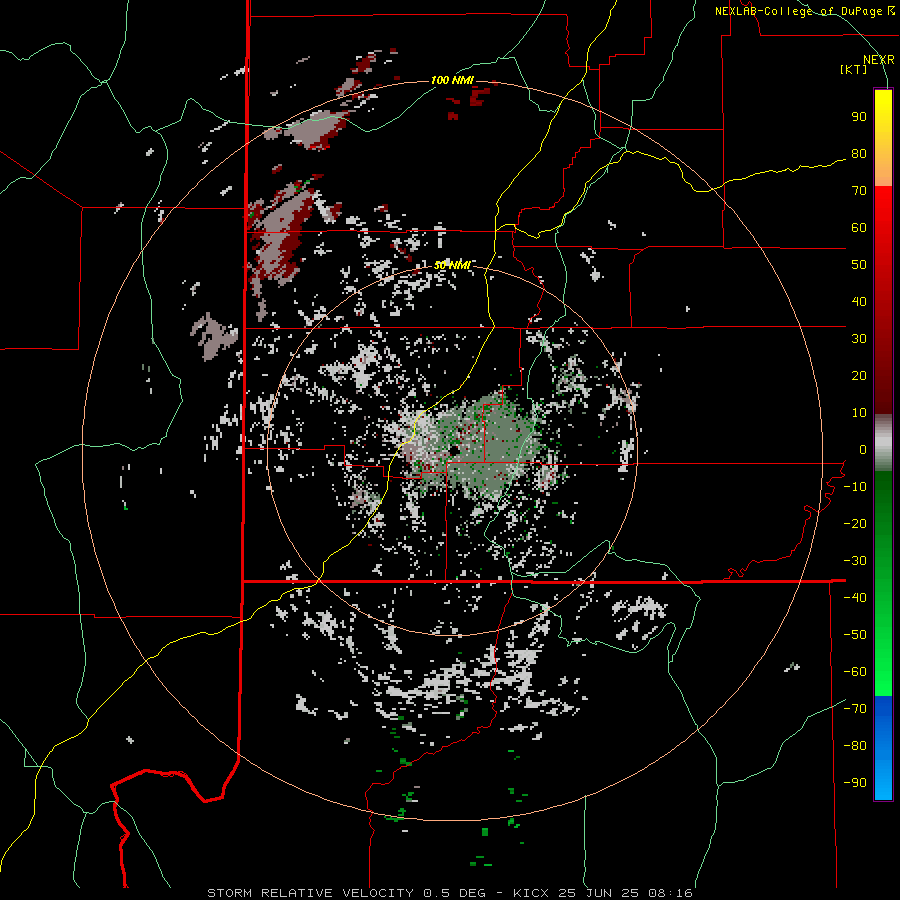This screenshot has width=900, height=900.
Task: Click the STORM RELATIVE VELOCITY caption text
Action: (x=310, y=893)
